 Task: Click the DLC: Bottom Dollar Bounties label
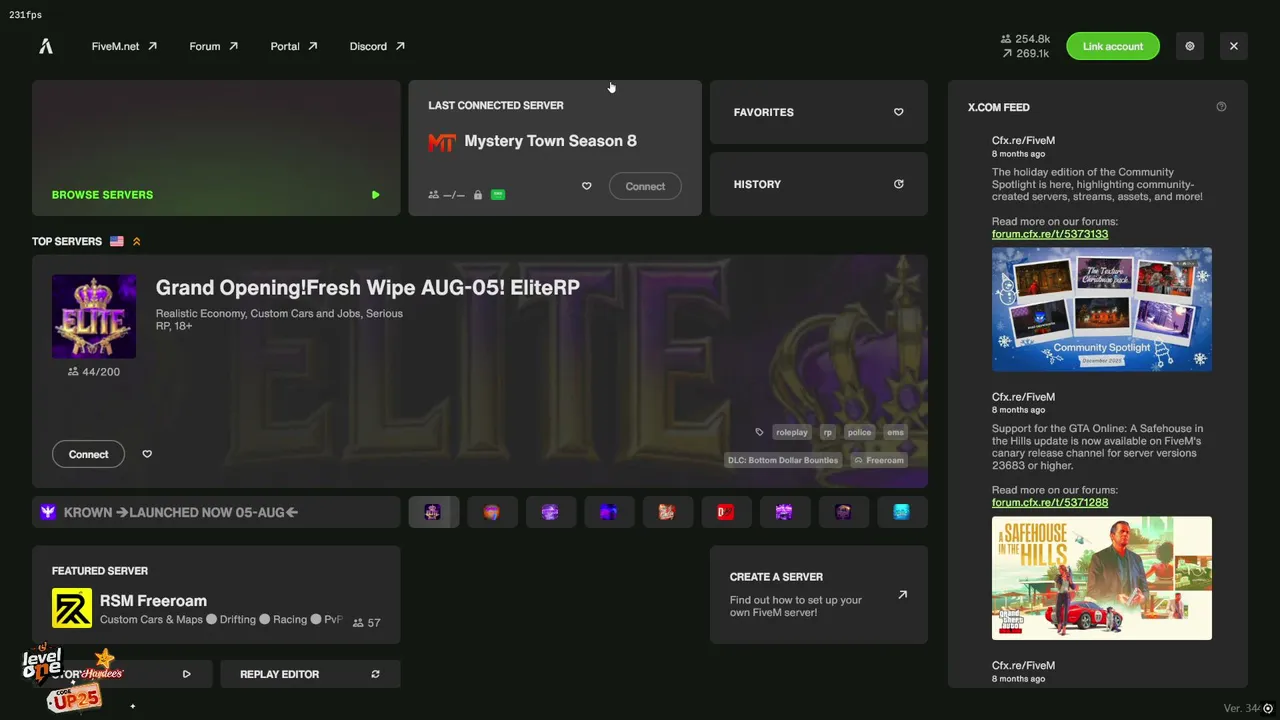[783, 460]
